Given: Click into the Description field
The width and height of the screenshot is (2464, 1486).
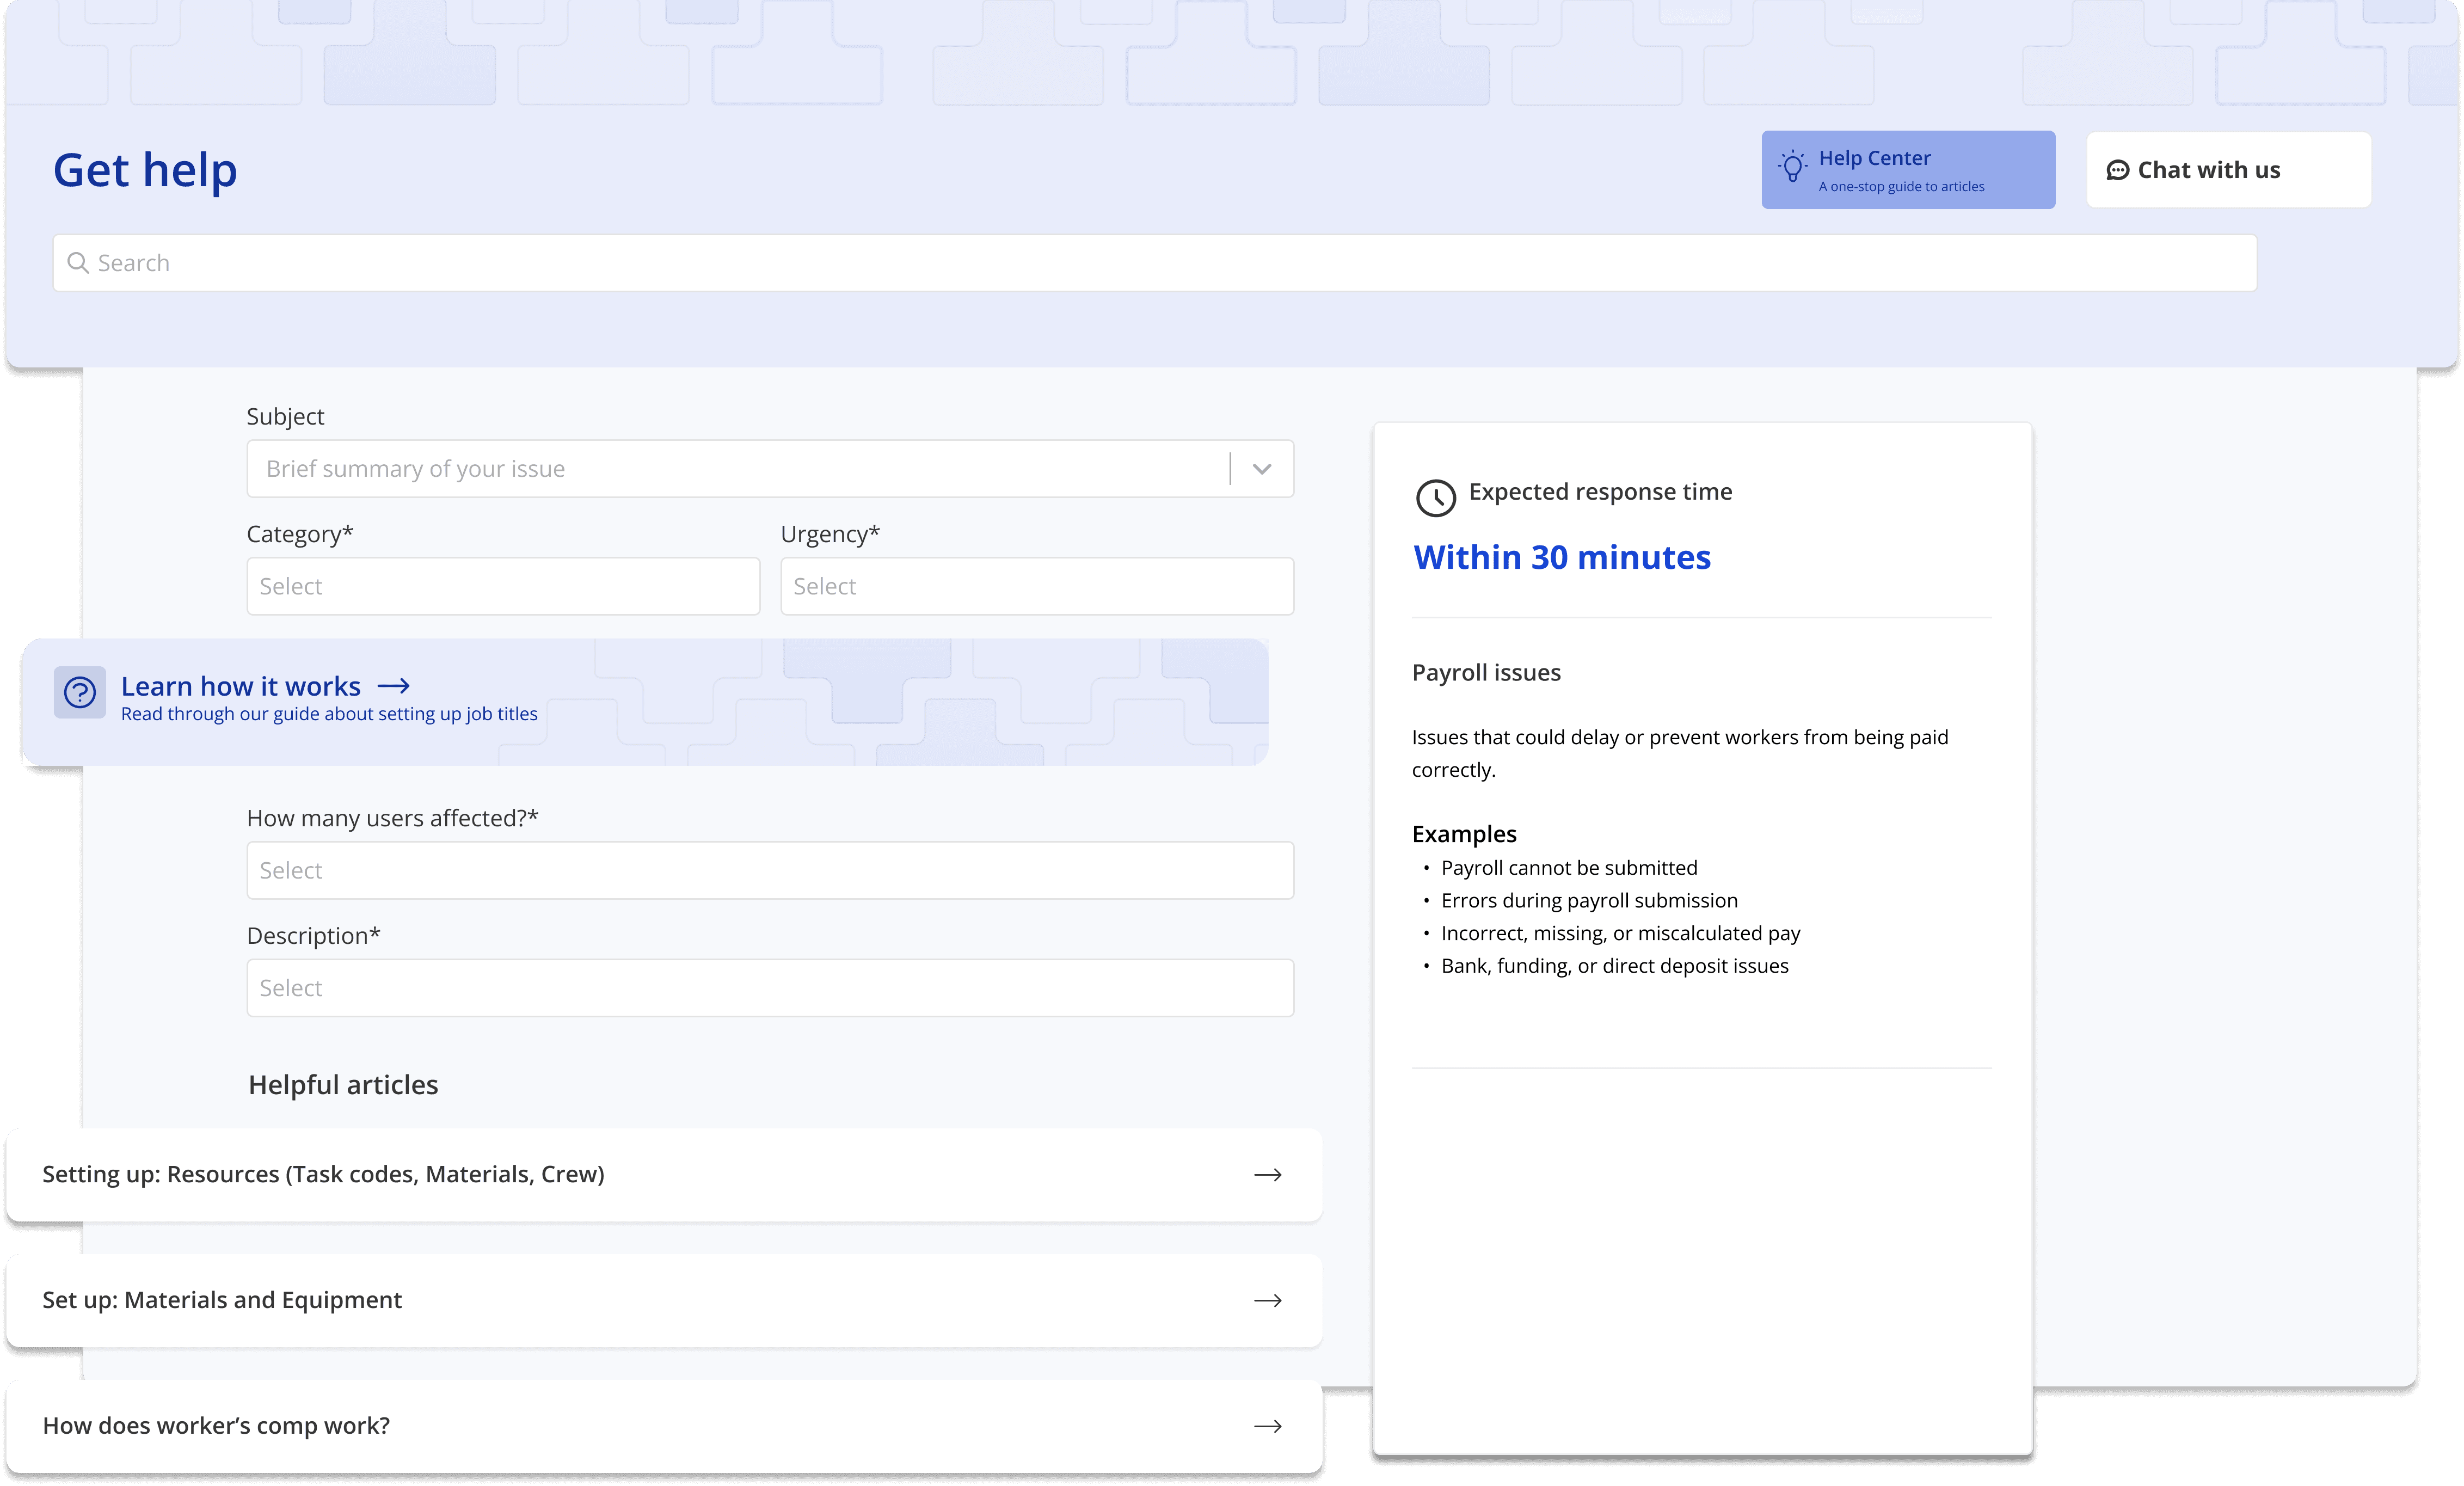Looking at the screenshot, I should tap(769, 988).
